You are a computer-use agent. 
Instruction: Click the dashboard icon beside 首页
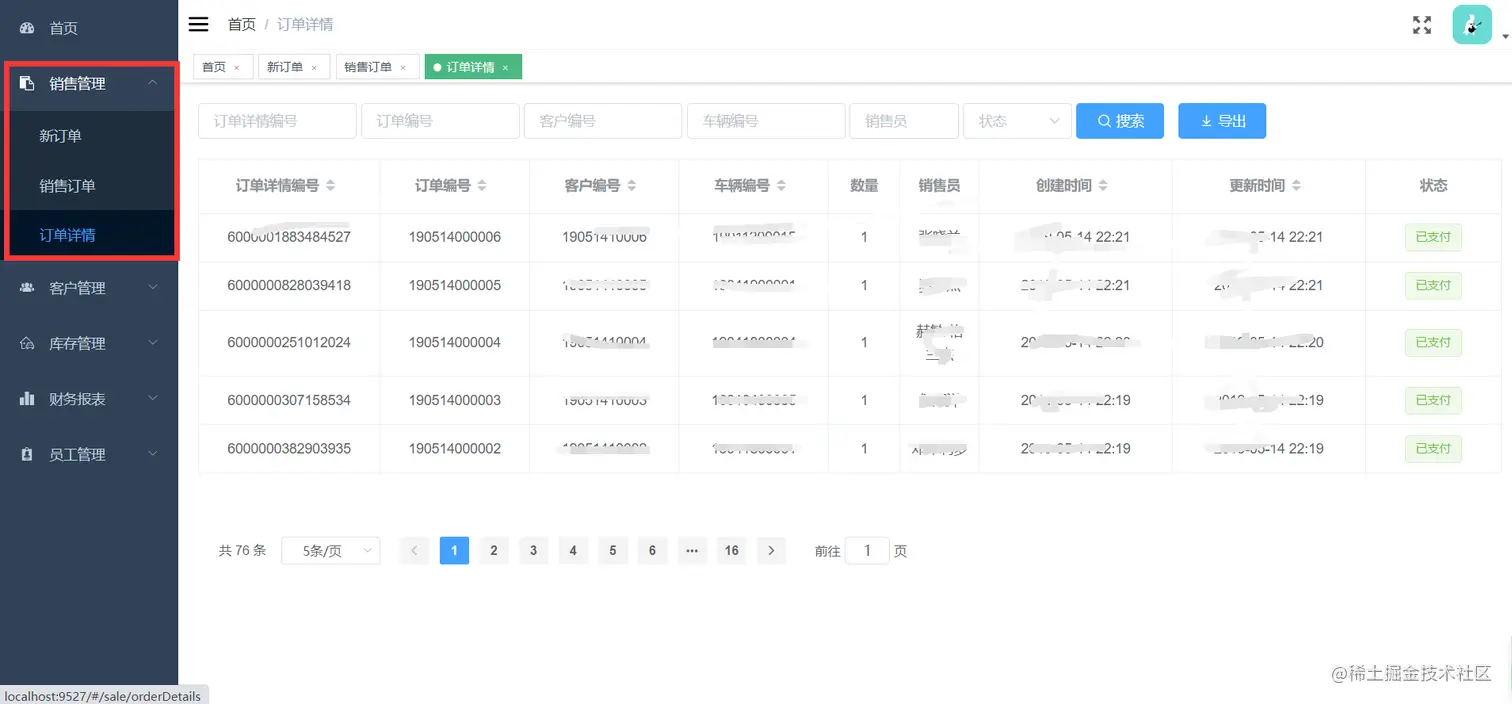click(27, 28)
